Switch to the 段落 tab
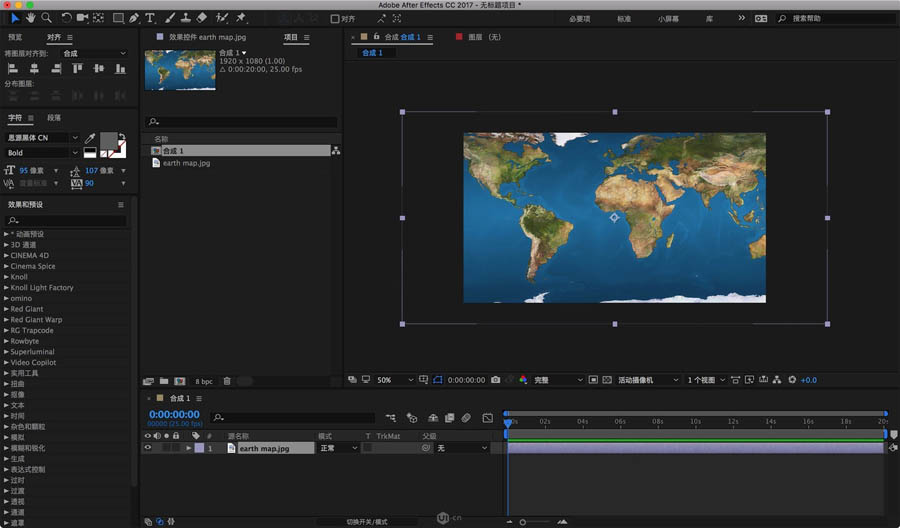This screenshot has height=528, width=900. coord(54,118)
